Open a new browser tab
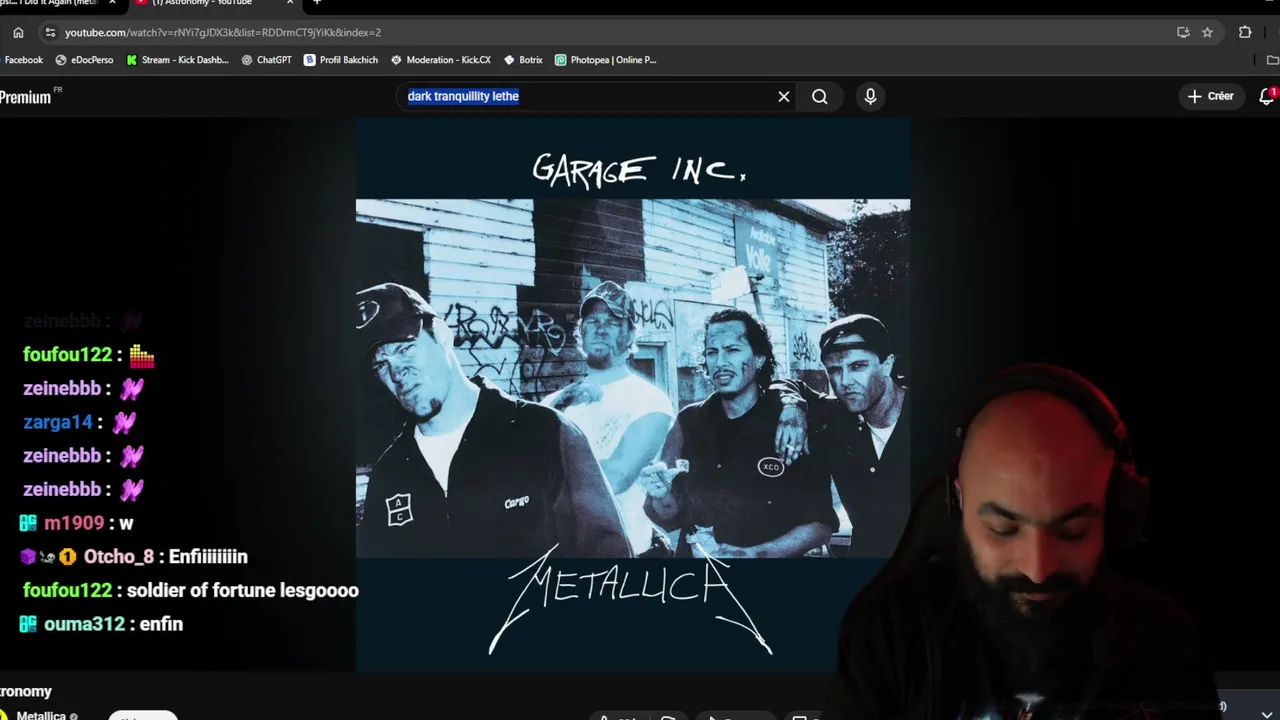Image resolution: width=1280 pixels, height=720 pixels. point(317,3)
